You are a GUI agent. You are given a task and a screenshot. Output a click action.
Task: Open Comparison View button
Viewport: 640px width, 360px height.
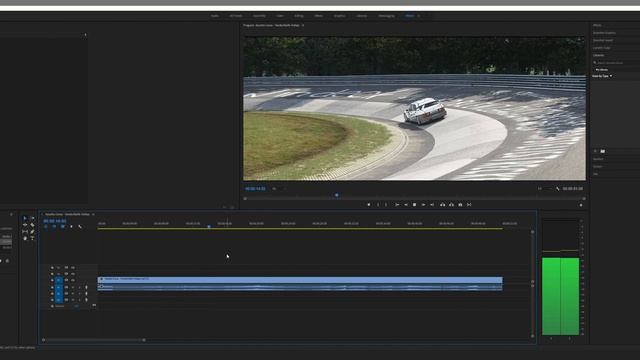469,204
